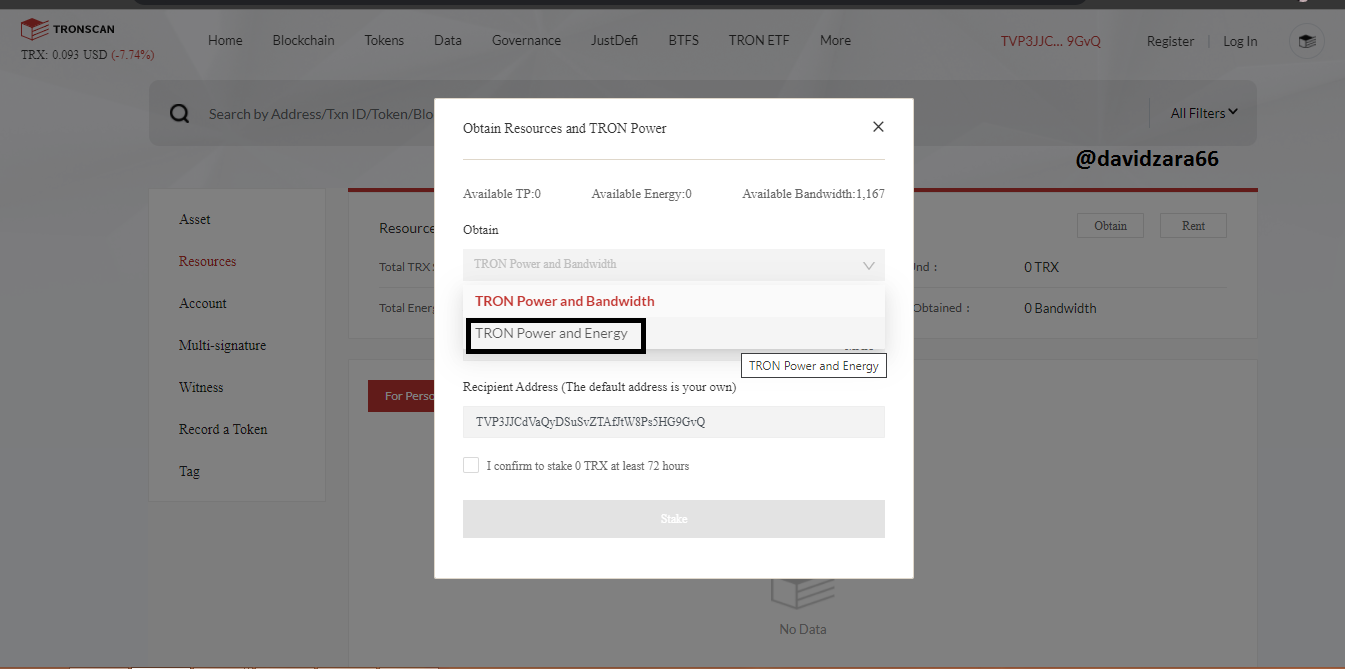
Task: Open the All Filters dropdown
Action: 1204,113
